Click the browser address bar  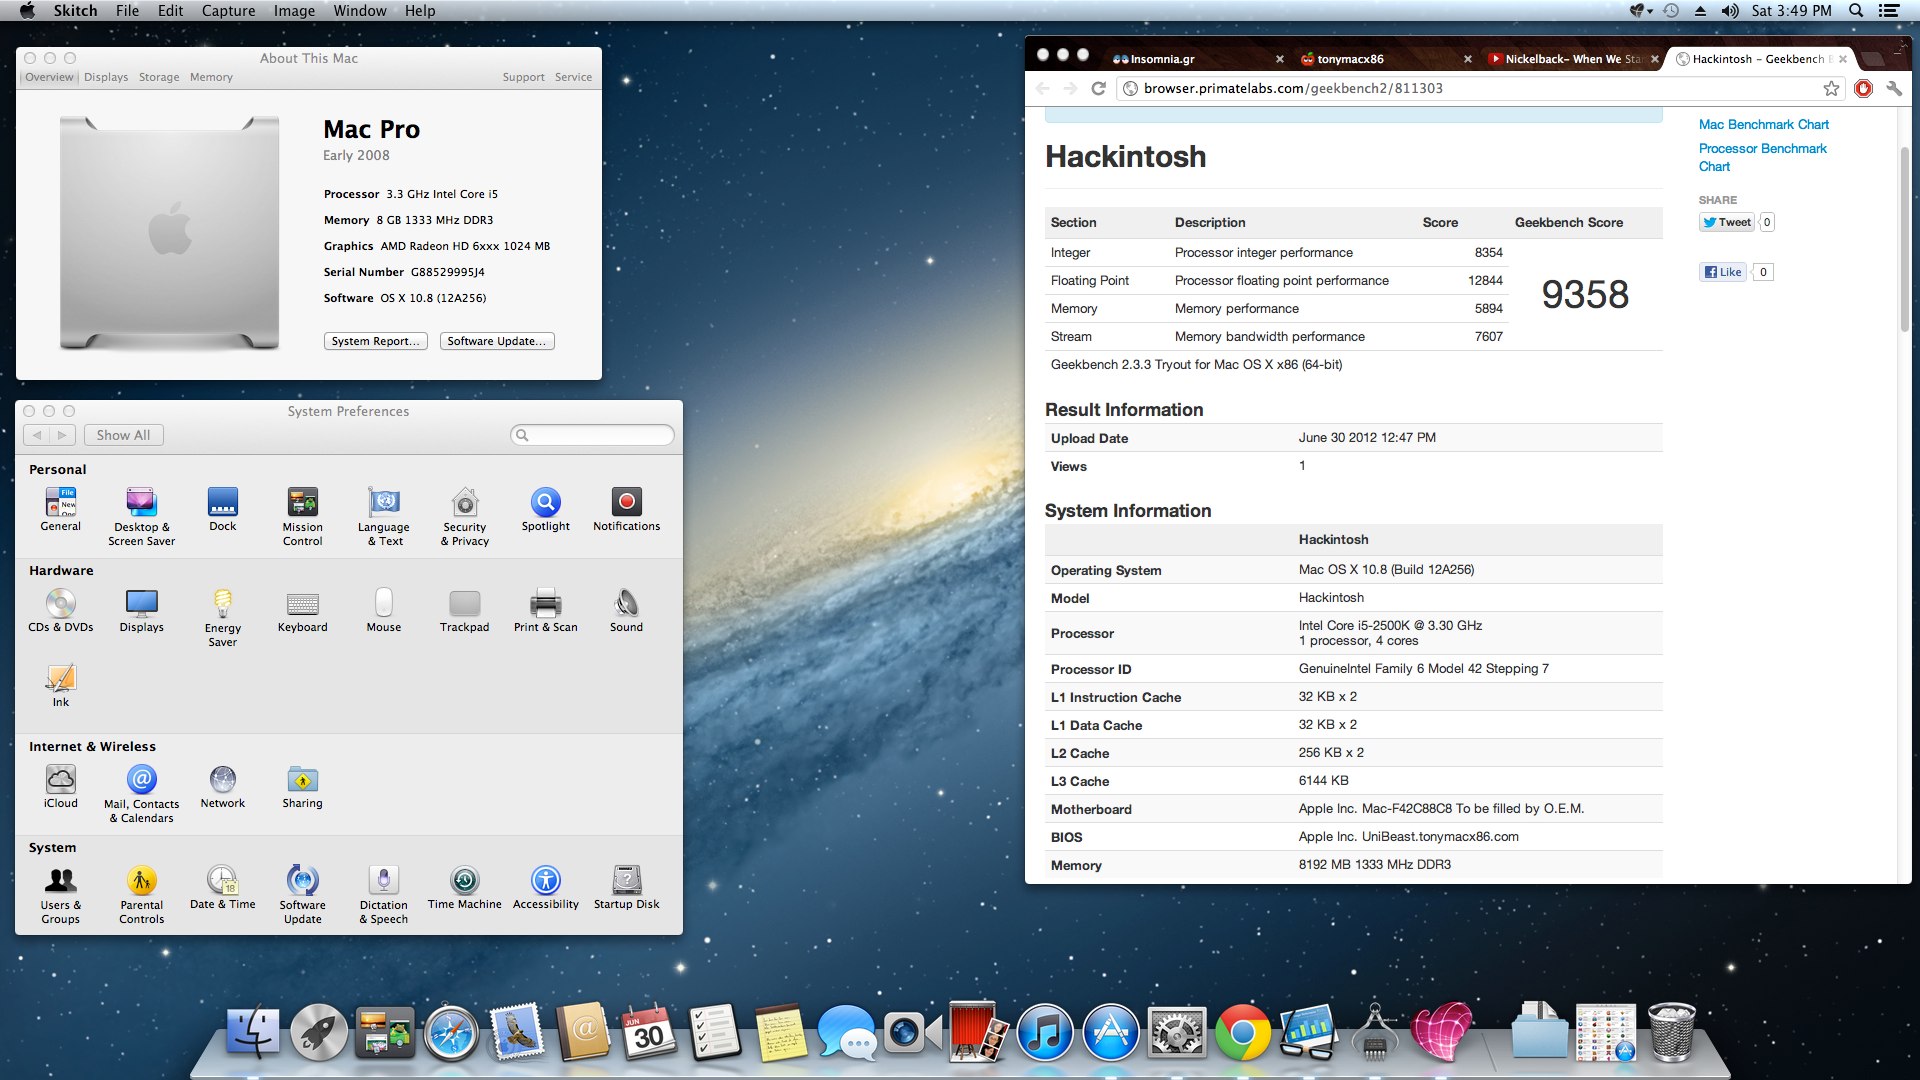point(1480,88)
